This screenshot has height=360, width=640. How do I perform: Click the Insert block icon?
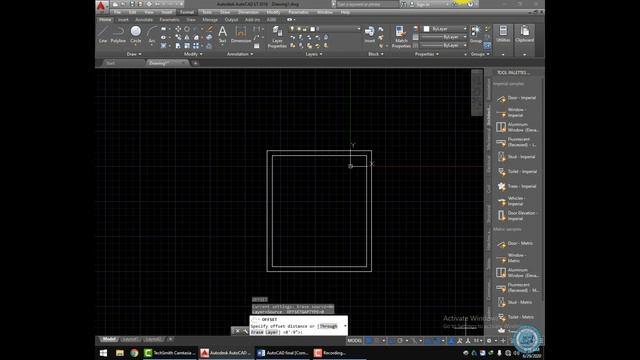point(369,34)
